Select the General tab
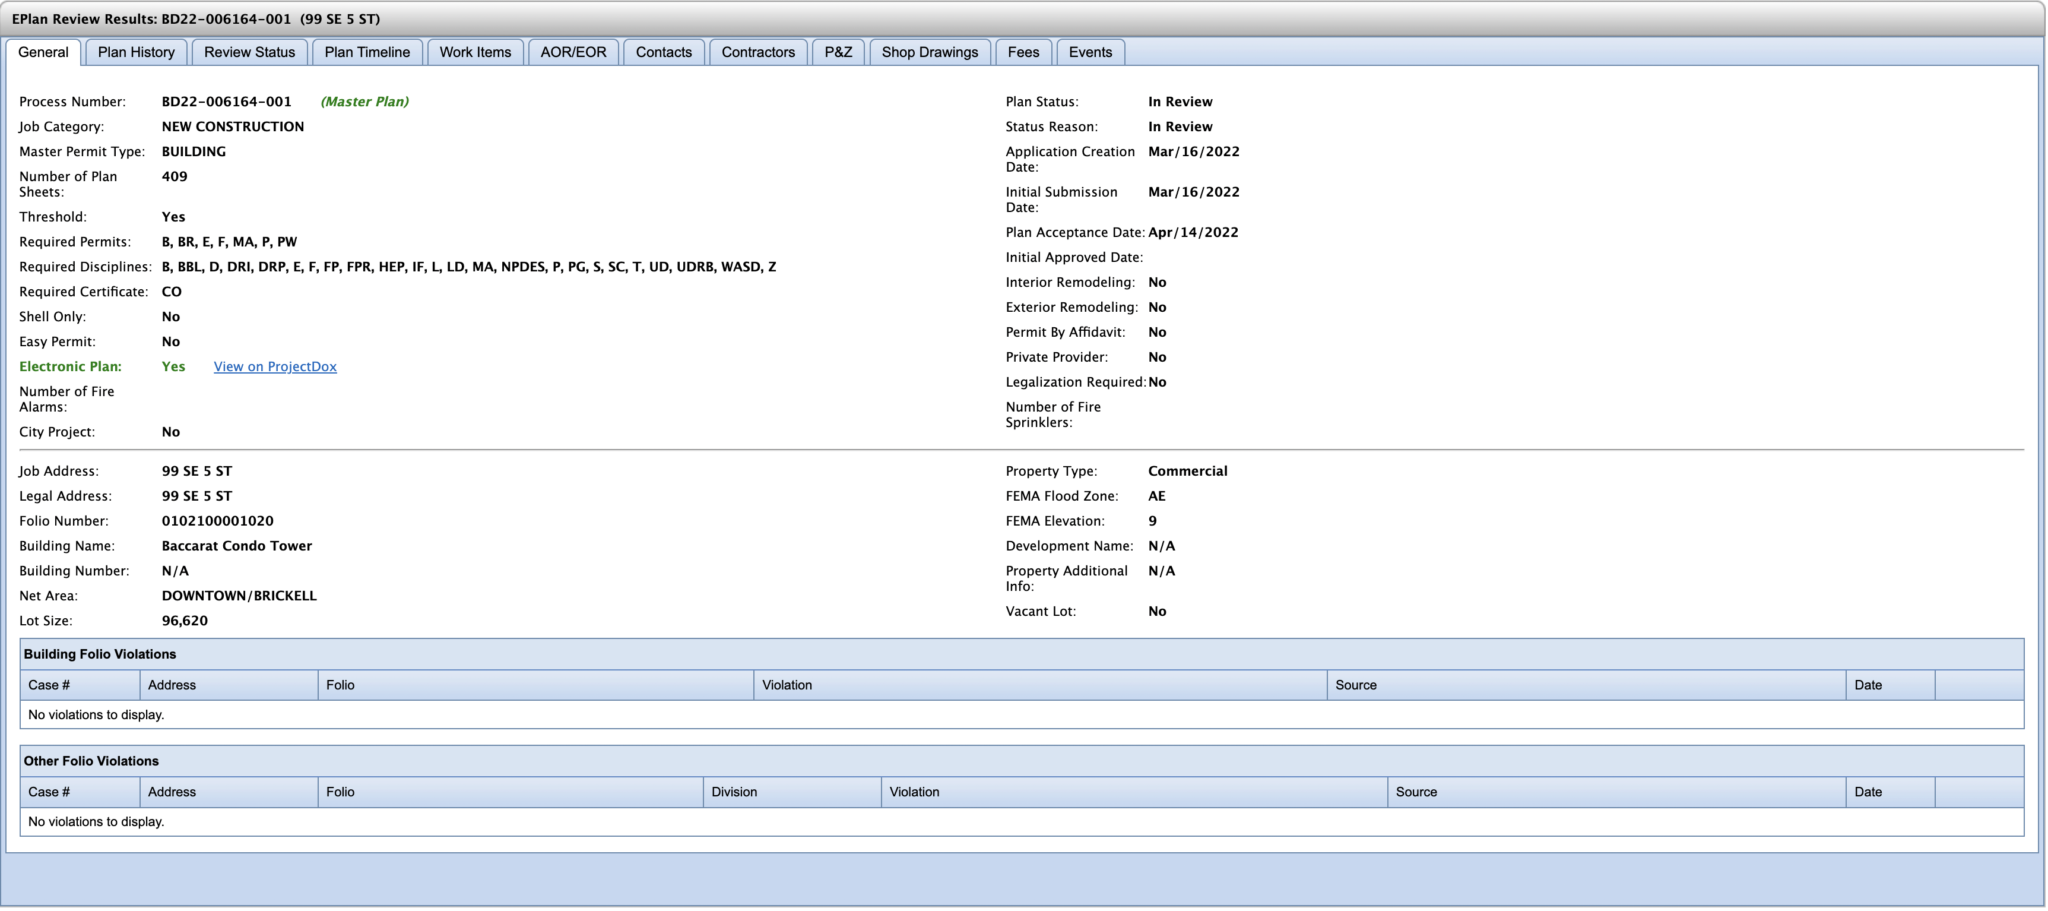This screenshot has height=911, width=2048. point(43,52)
